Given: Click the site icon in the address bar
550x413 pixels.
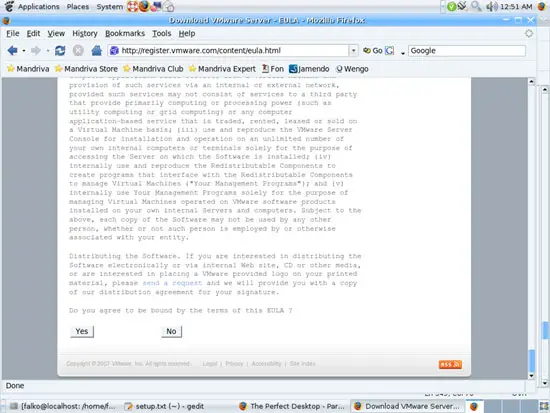Looking at the screenshot, I should (x=114, y=51).
